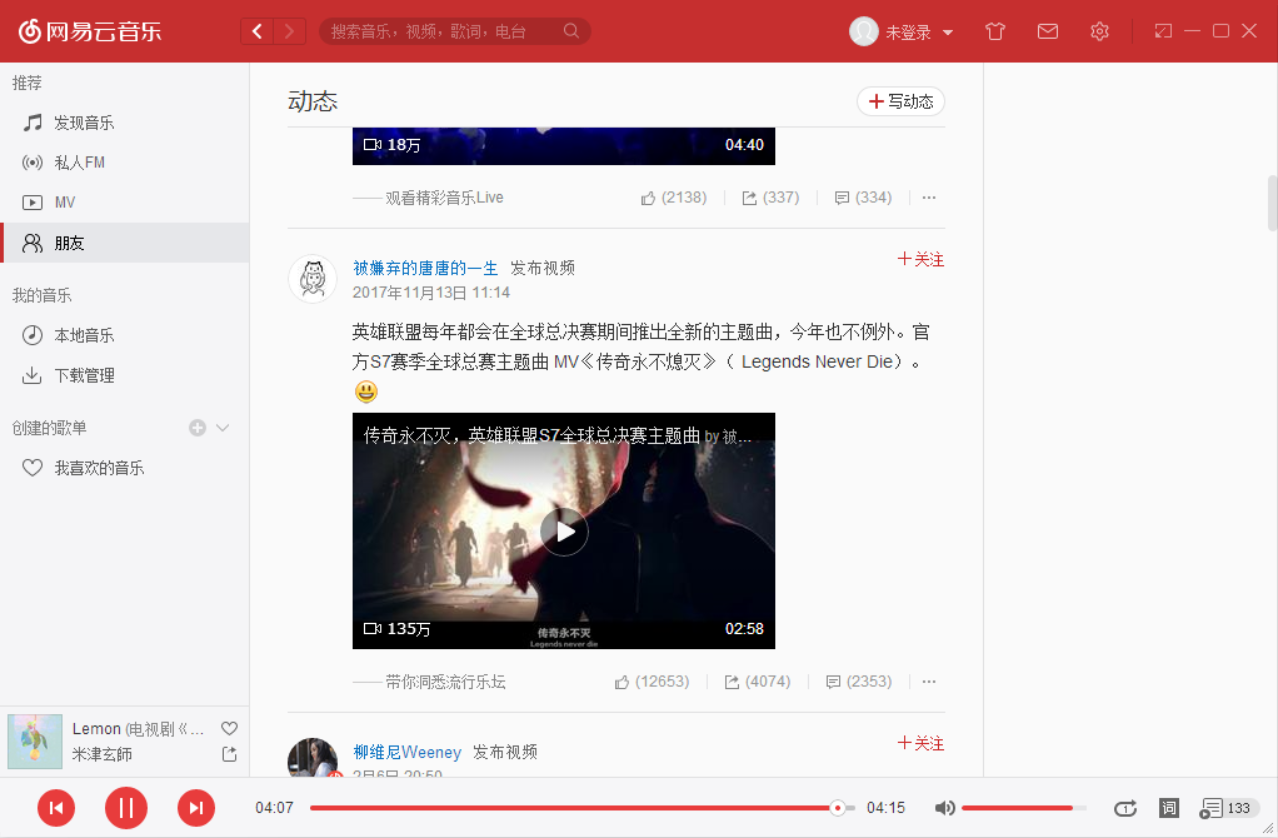Skip to previous track
Viewport: 1278px width, 838px height.
coord(56,808)
